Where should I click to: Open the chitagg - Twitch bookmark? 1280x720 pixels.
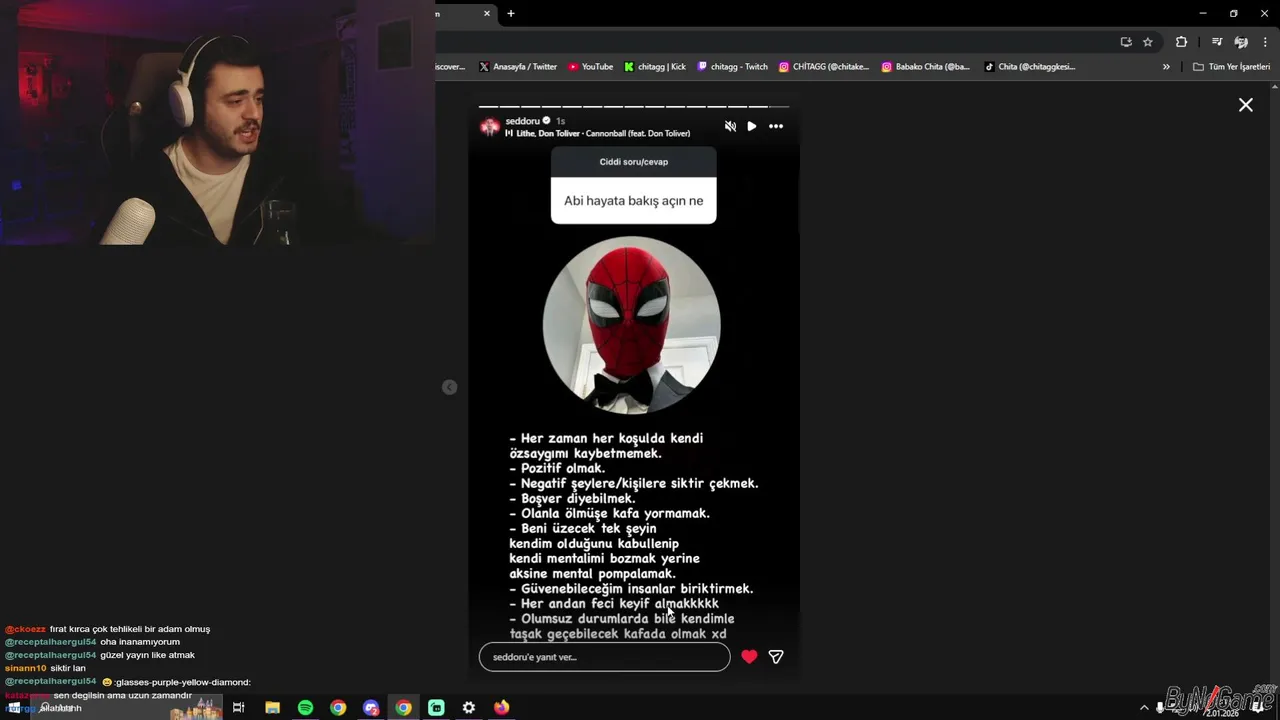pyautogui.click(x=732, y=67)
